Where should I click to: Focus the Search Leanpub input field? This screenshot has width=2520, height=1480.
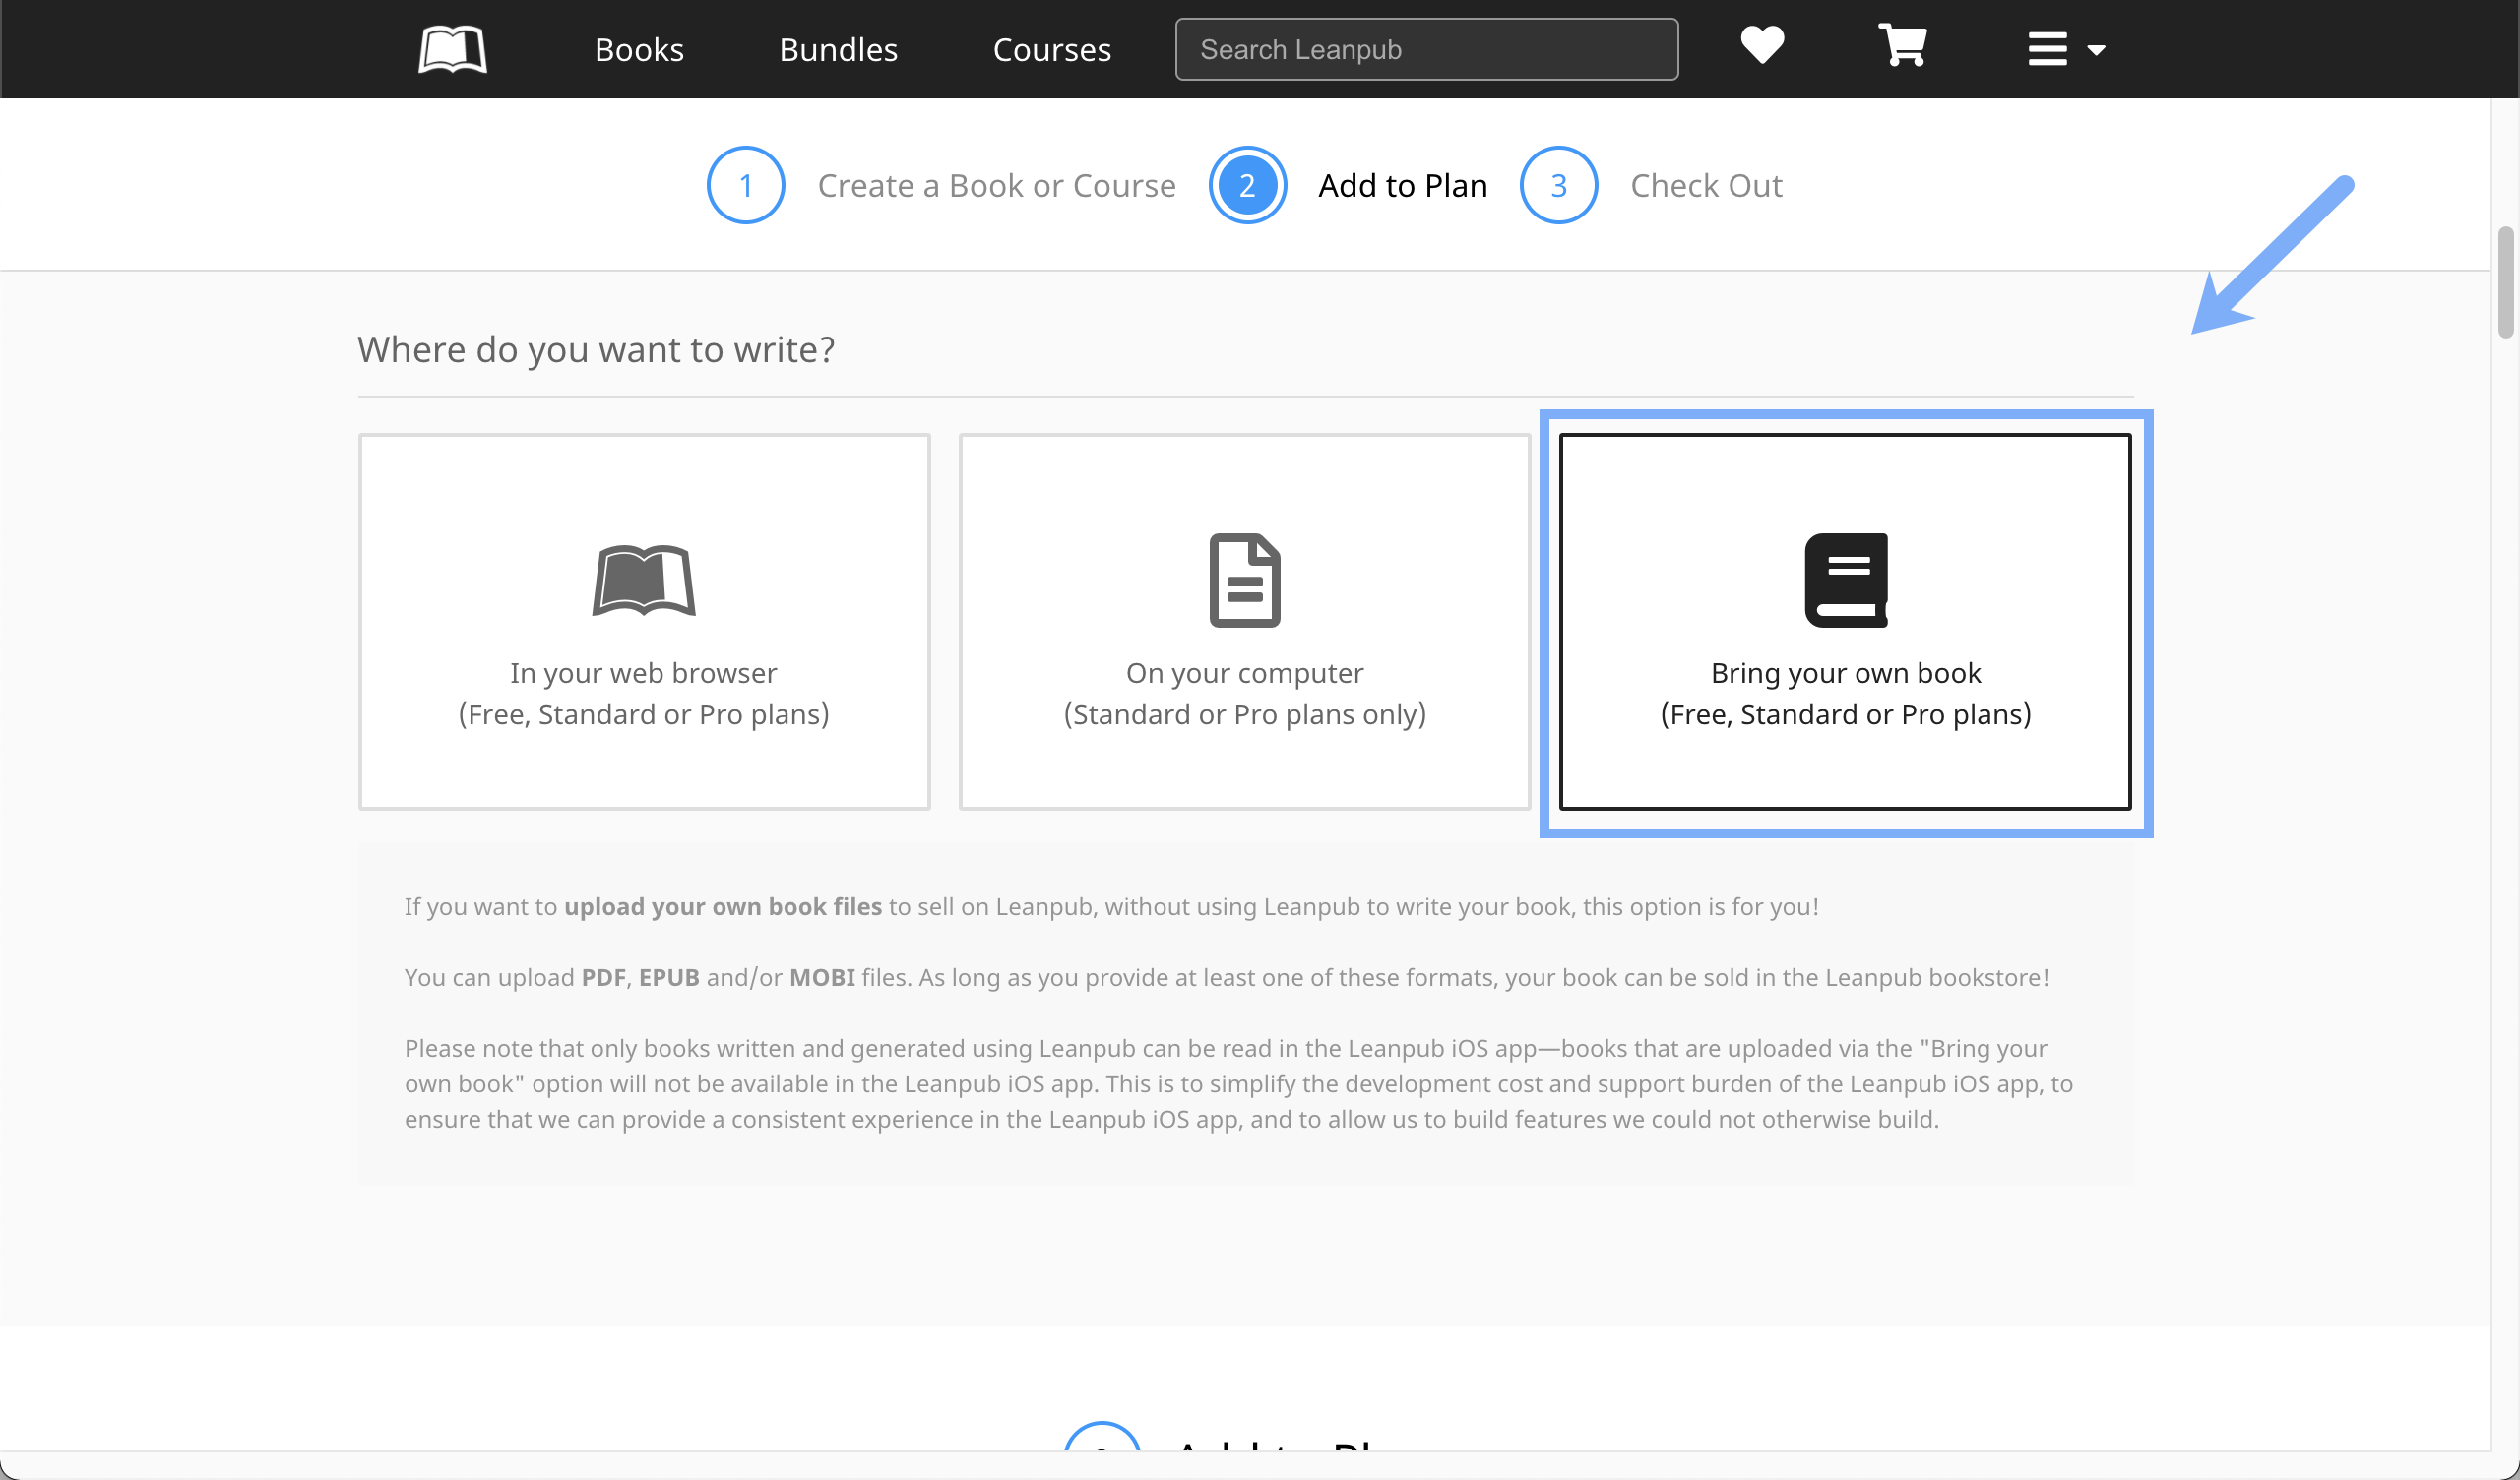pos(1426,49)
